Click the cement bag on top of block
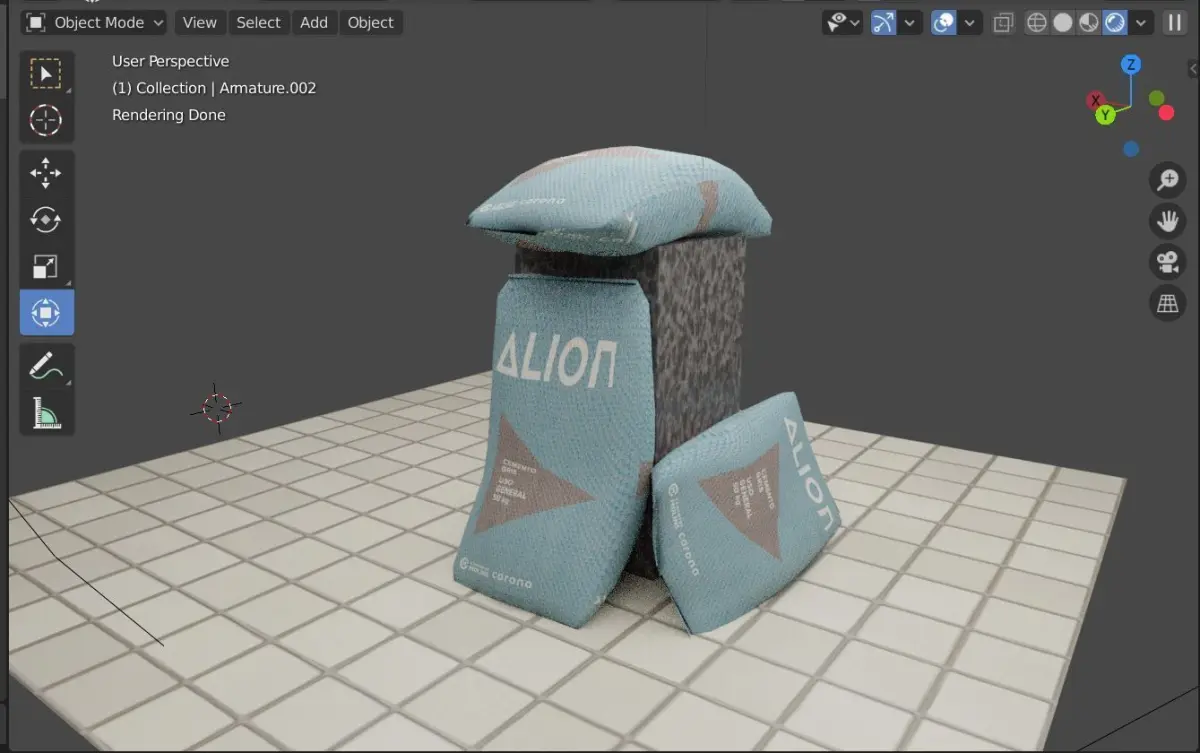 [620, 200]
